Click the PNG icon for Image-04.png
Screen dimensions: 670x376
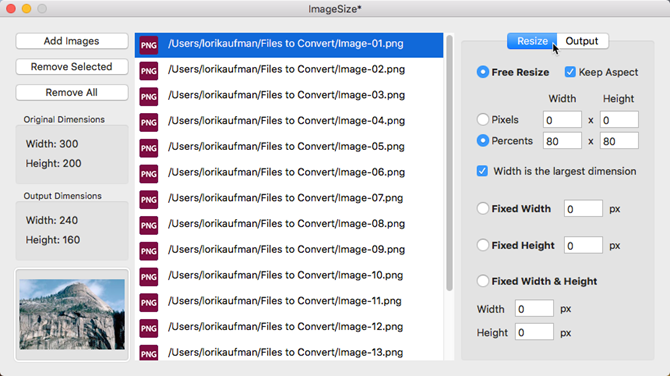pyautogui.click(x=149, y=122)
